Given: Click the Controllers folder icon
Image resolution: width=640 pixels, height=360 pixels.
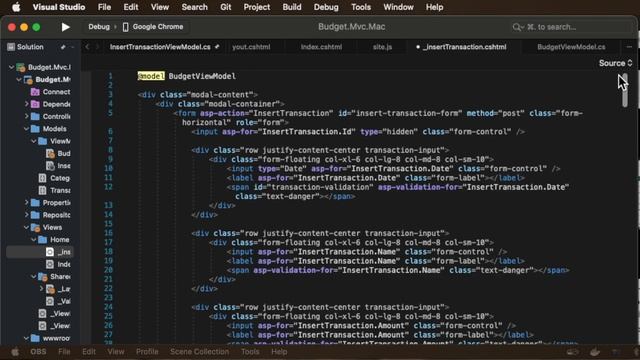Looking at the screenshot, I should click(x=35, y=116).
